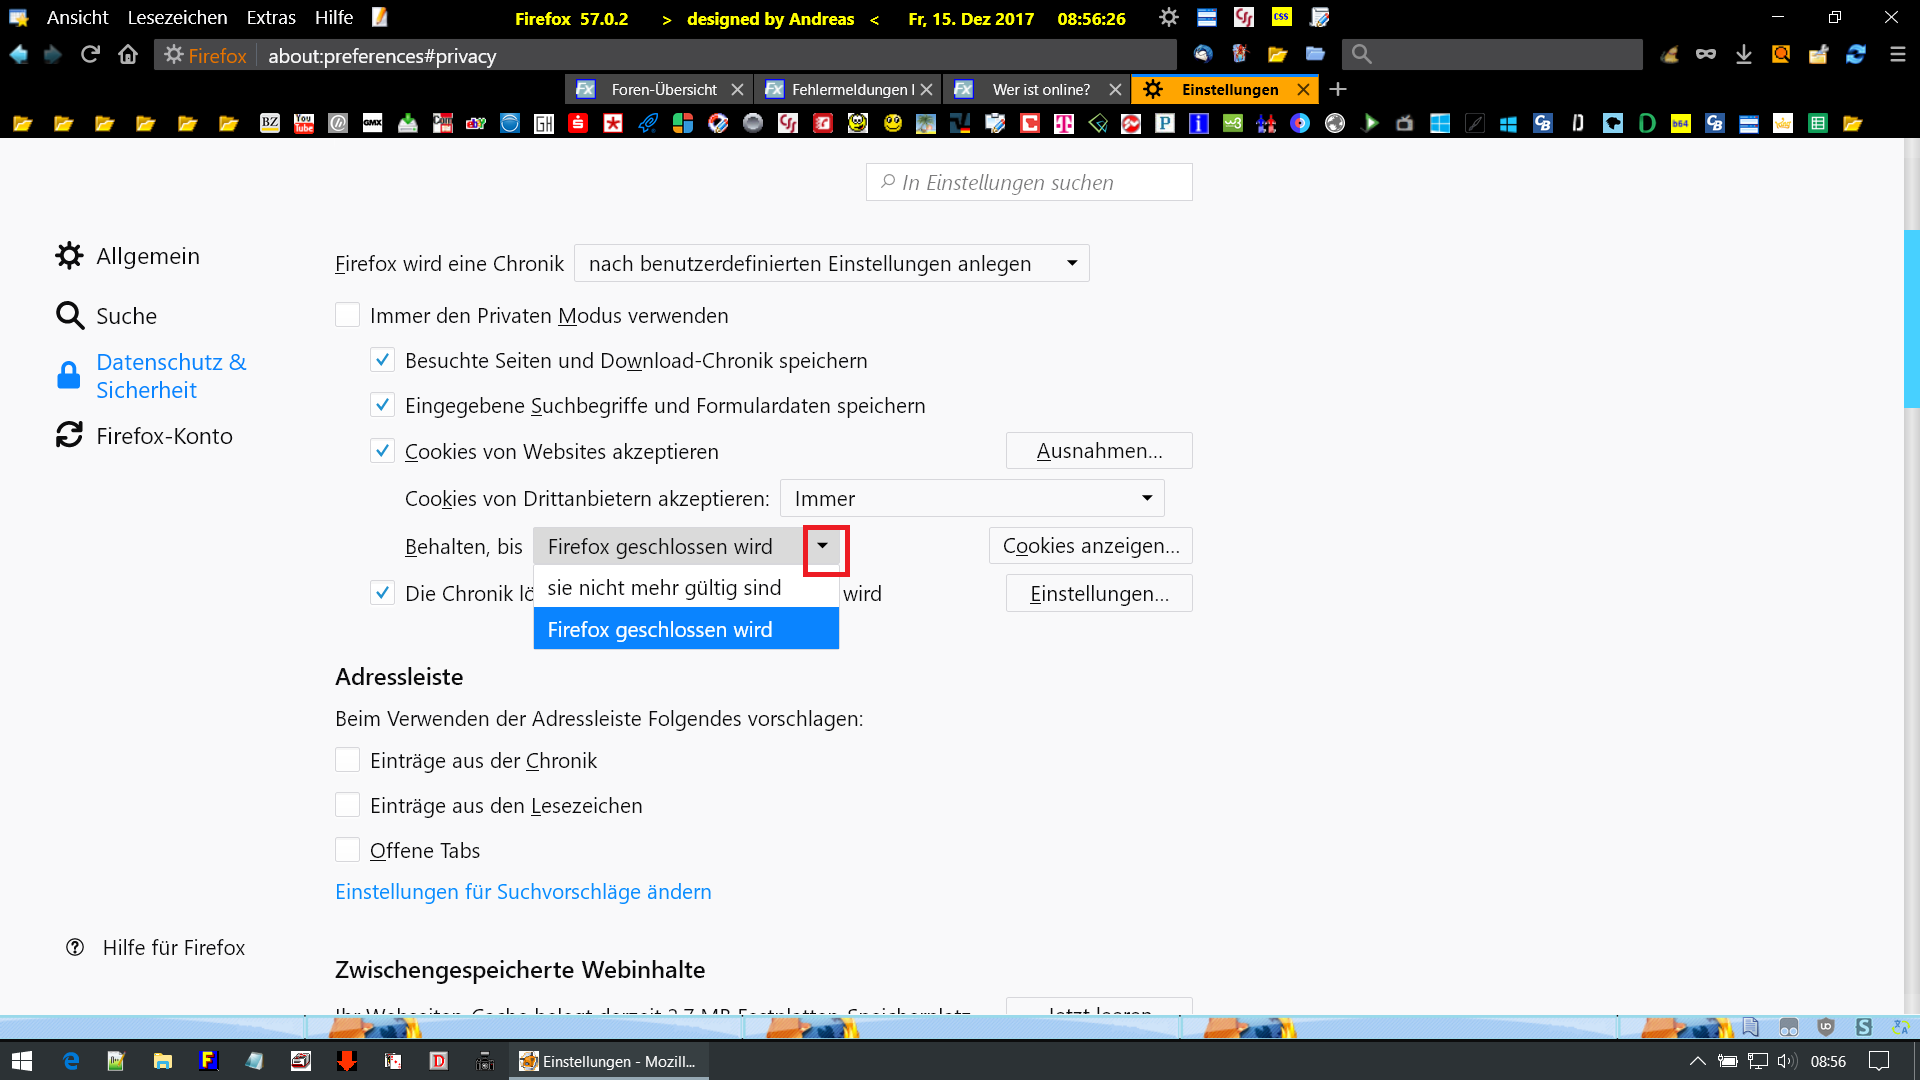Open the Chronik settings dropdown

click(x=831, y=263)
